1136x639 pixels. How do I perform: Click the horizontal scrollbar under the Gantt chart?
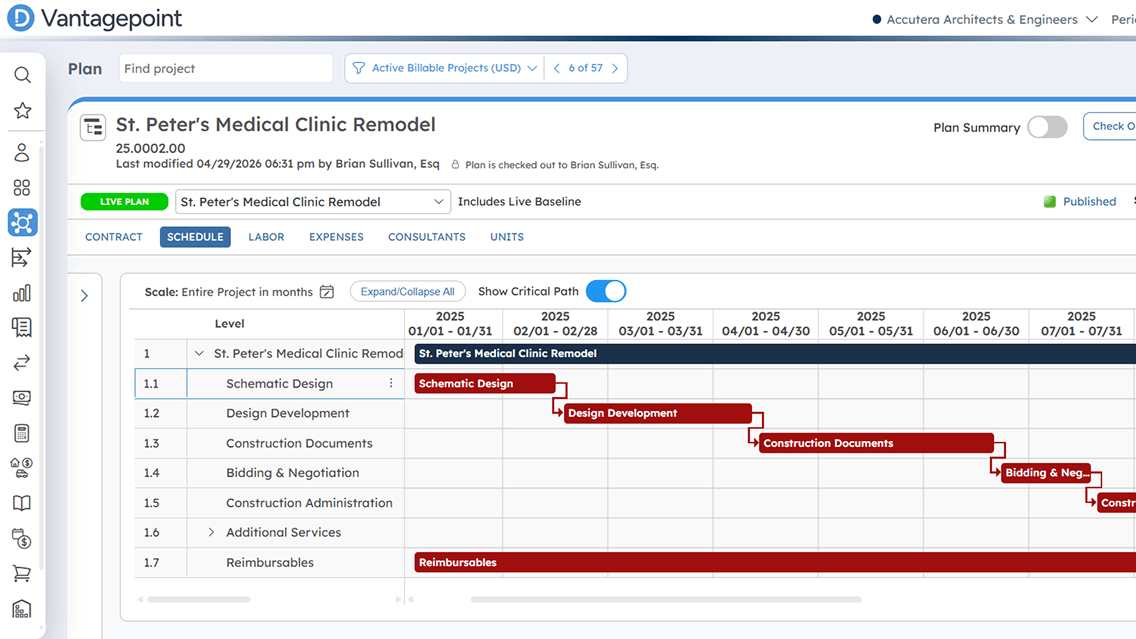[666, 600]
